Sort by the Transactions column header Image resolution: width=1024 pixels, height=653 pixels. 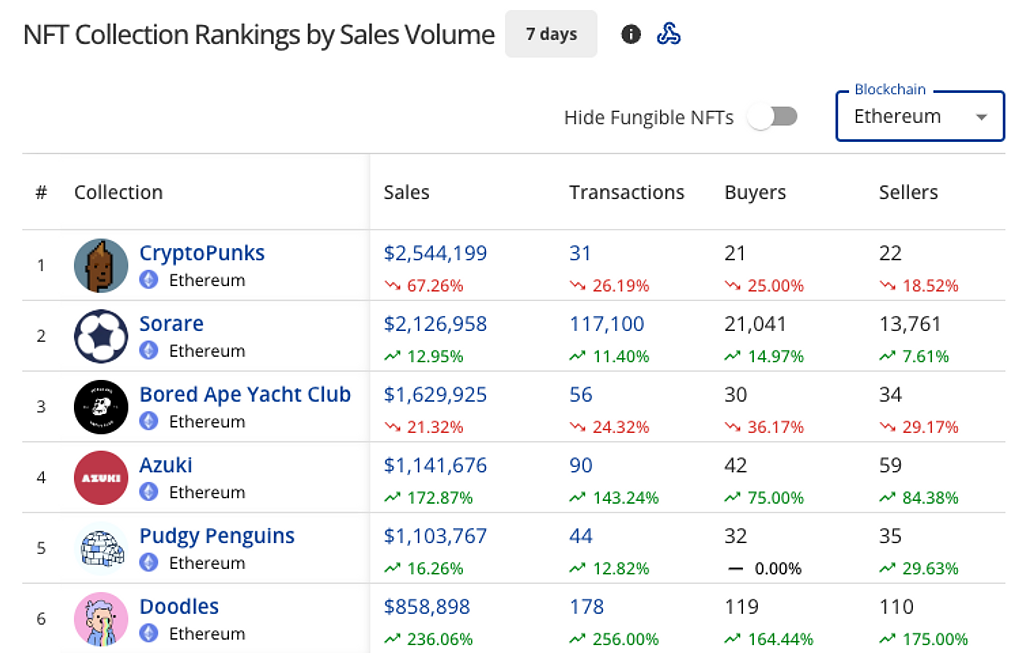pos(627,193)
